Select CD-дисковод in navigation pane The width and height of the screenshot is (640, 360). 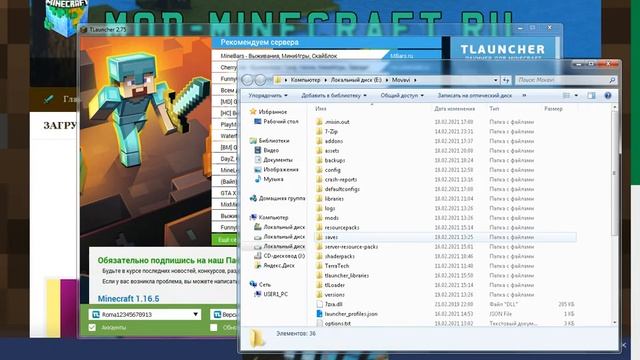point(280,256)
